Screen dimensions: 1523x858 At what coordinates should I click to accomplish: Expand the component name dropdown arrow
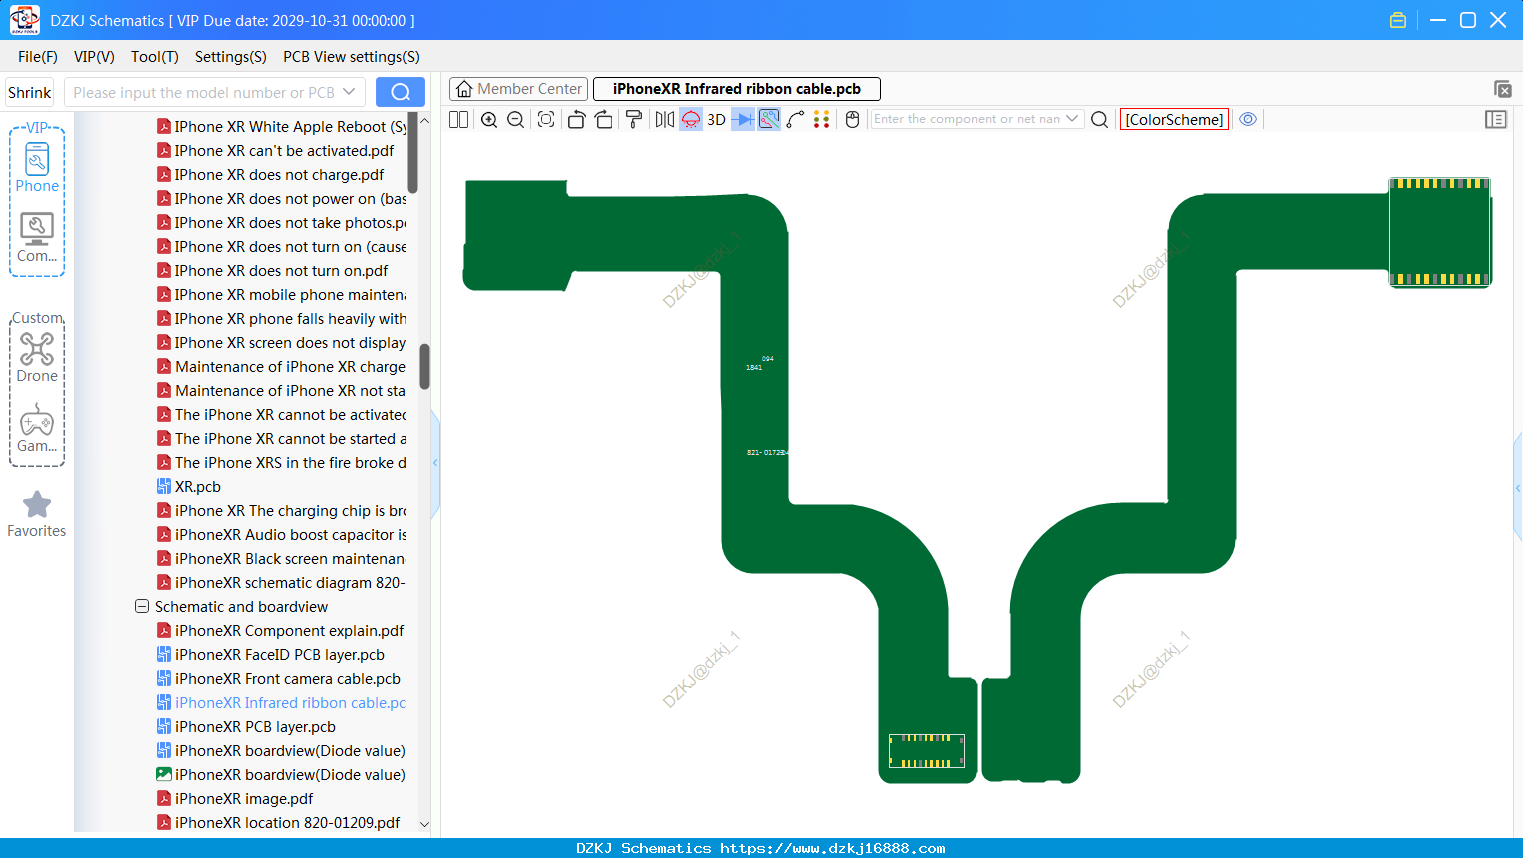pyautogui.click(x=1073, y=118)
